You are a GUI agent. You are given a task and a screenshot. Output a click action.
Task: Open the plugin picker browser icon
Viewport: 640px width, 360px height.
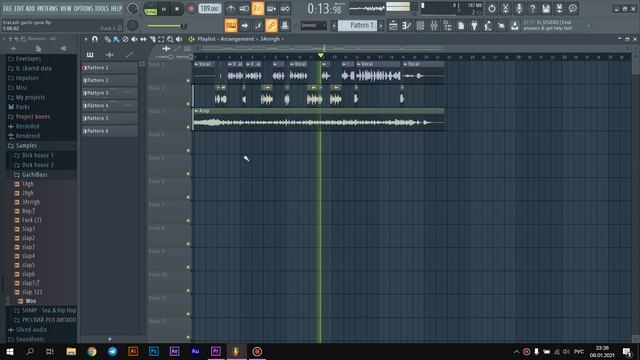[x=447, y=26]
